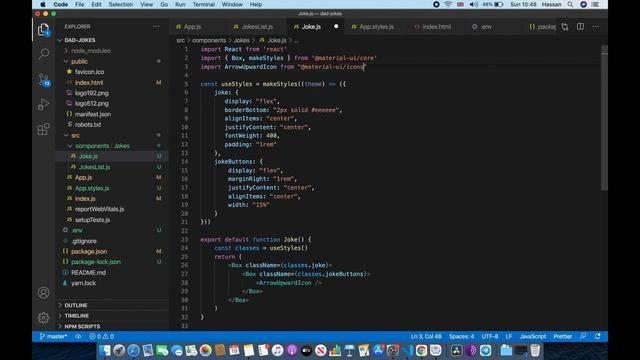Click the feedback icon in status bar
This screenshot has height=360, width=640.
coord(583,336)
